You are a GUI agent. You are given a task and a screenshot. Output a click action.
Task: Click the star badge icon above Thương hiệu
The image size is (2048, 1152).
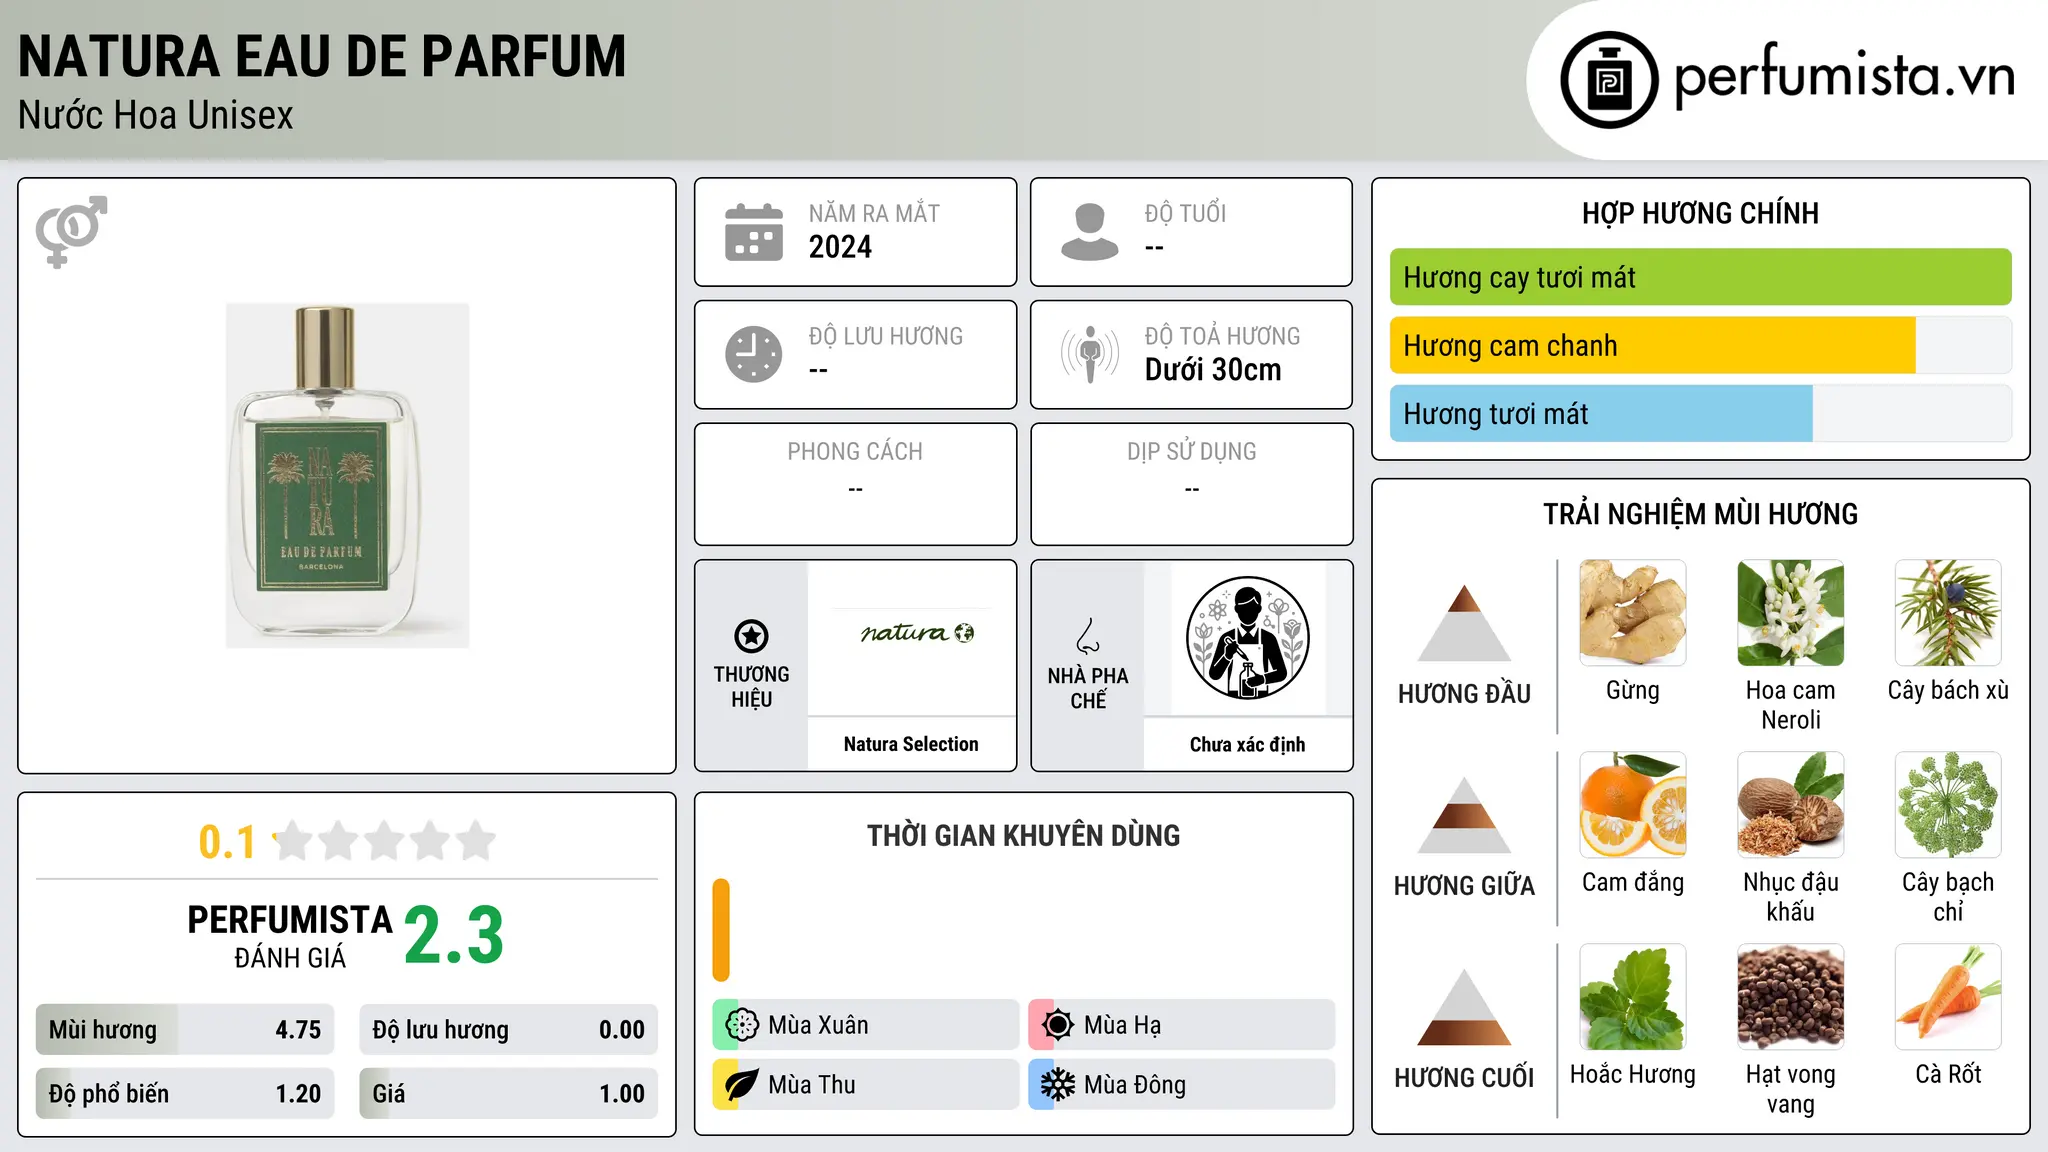pos(751,636)
